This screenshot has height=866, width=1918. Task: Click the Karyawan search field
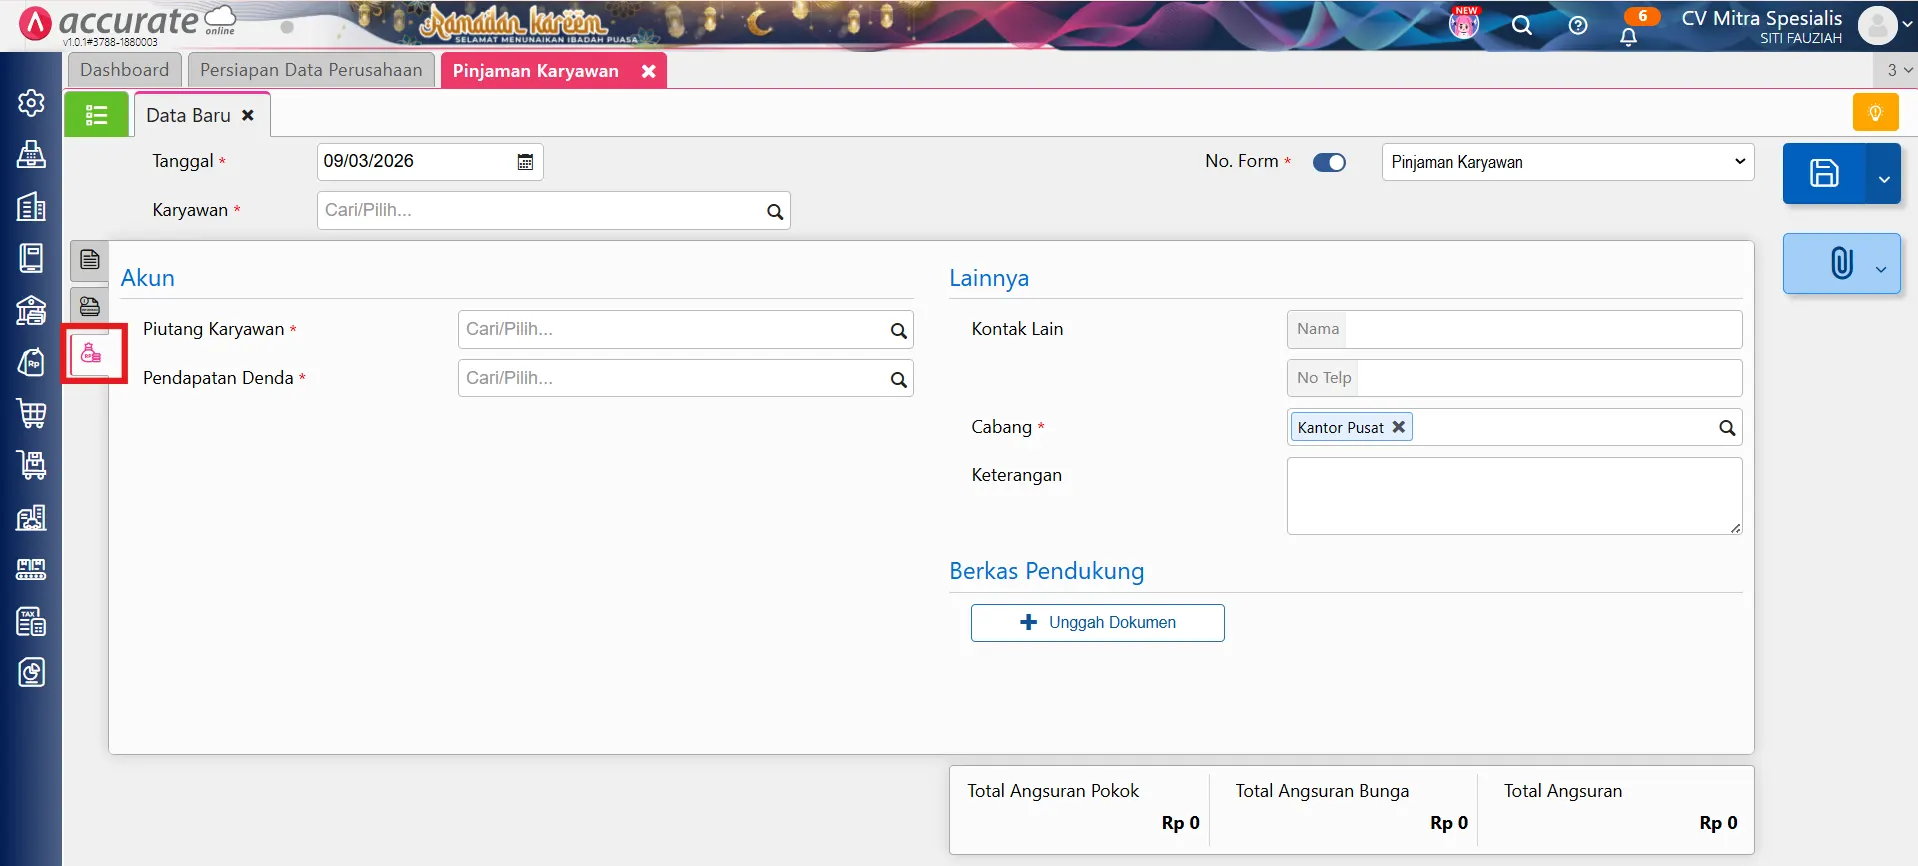pos(540,211)
